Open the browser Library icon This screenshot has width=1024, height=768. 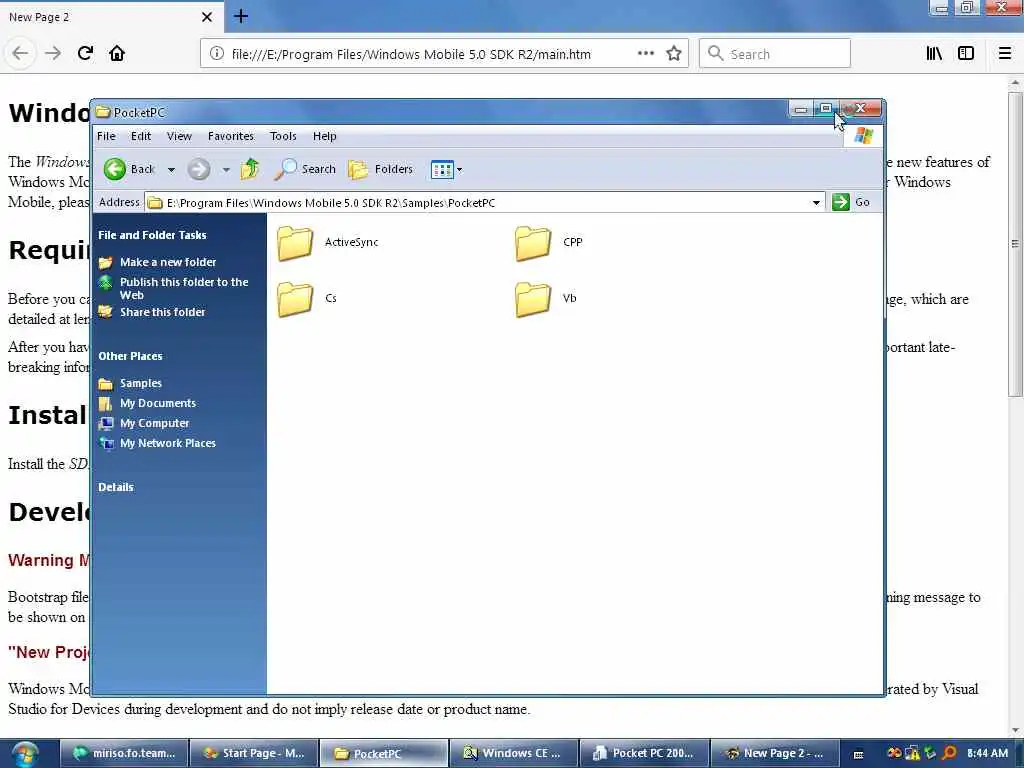pos(934,54)
